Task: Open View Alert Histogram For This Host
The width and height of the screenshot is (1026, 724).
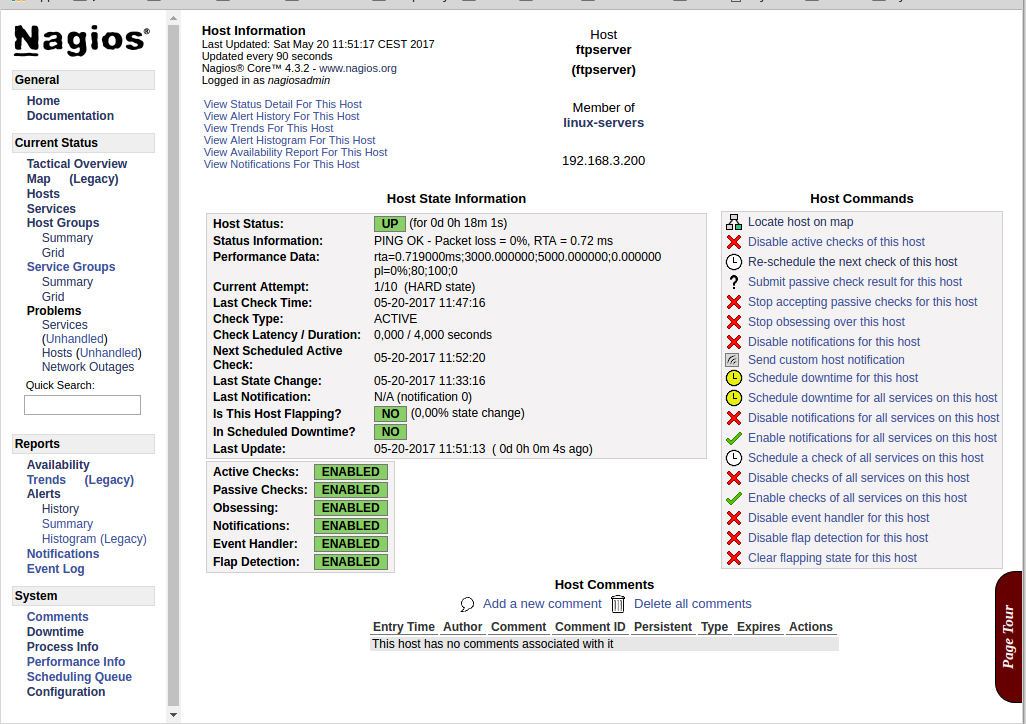Action: (289, 140)
